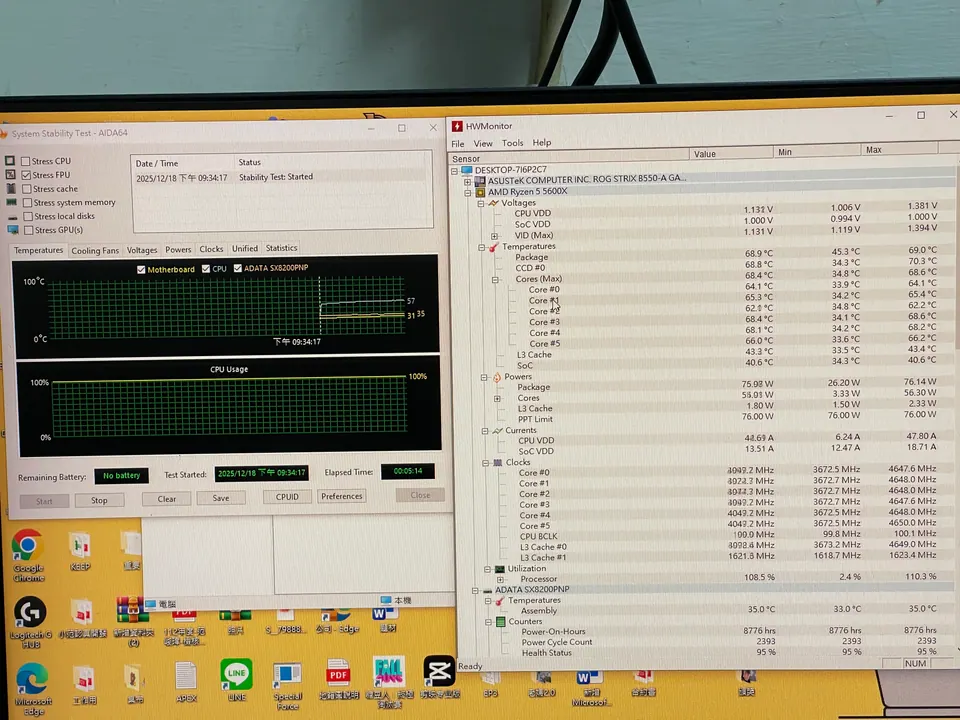Click the Utilization category icon
Screen dimensions: 960x720
[500, 569]
